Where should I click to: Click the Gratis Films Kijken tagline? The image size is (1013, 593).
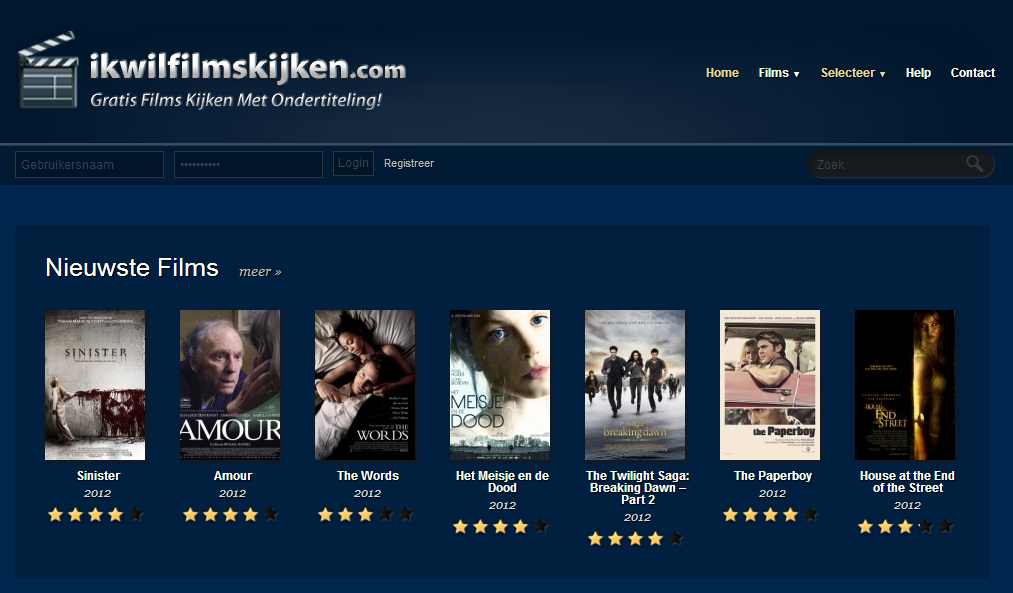tap(236, 100)
